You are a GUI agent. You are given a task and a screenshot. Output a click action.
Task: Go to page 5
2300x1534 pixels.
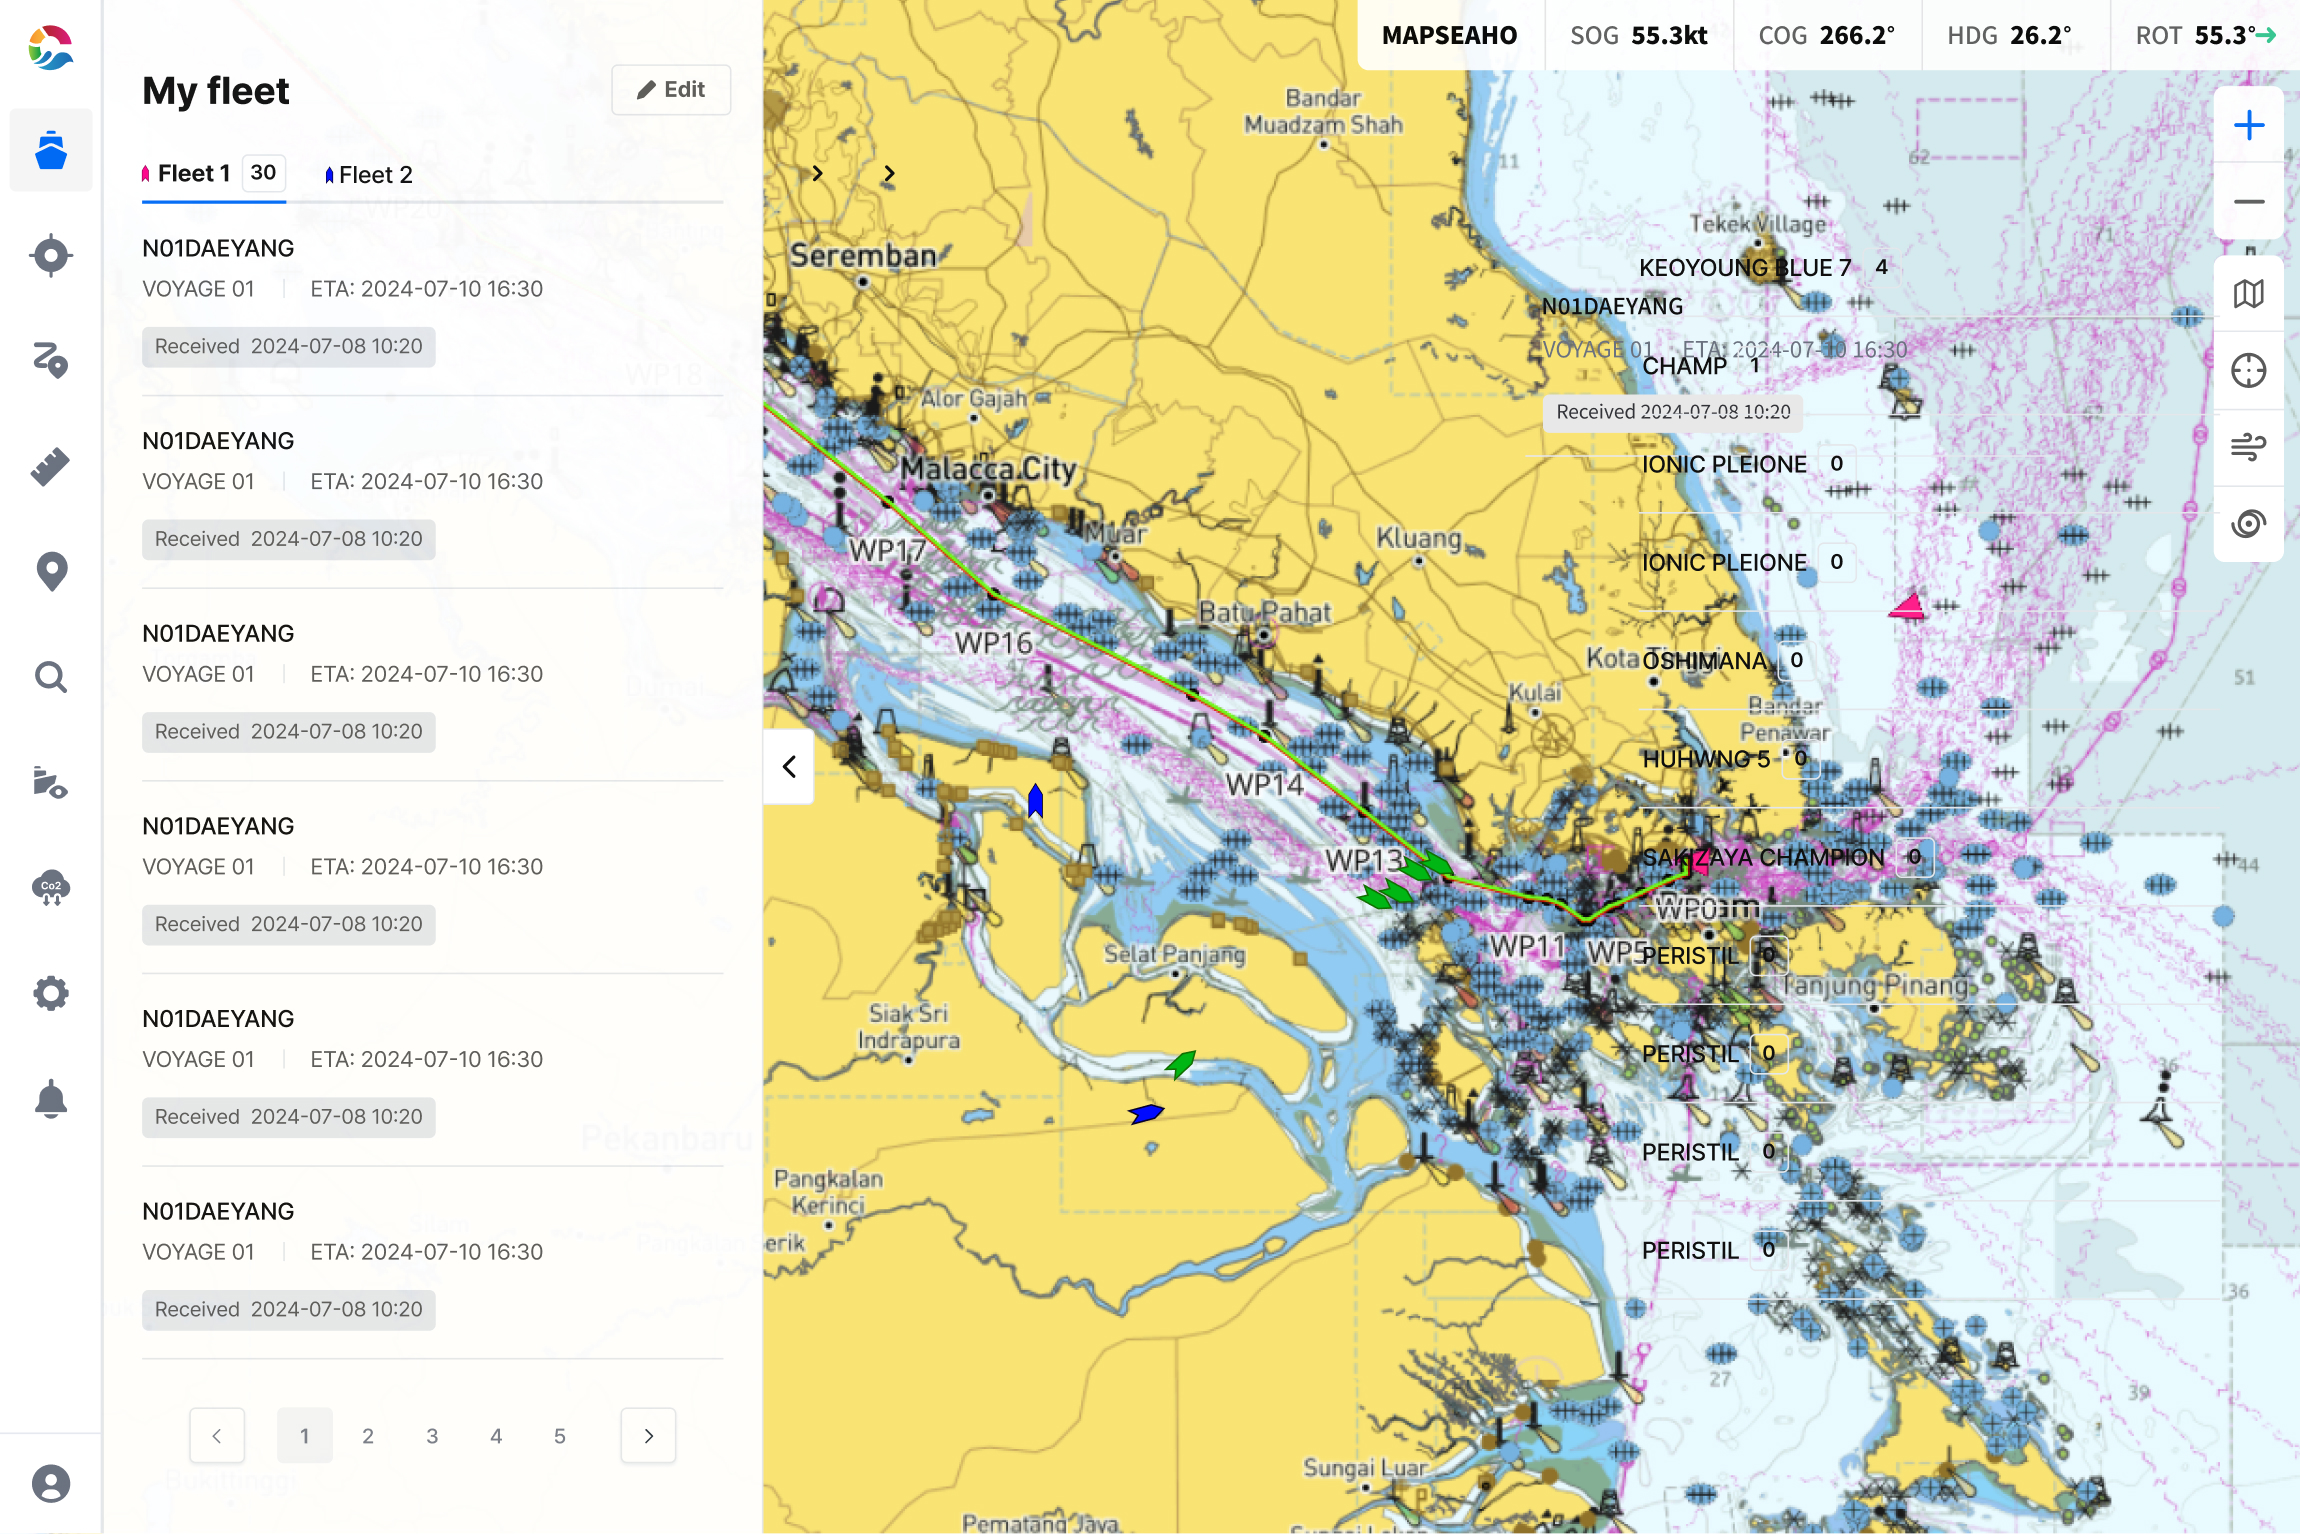pyautogui.click(x=560, y=1436)
